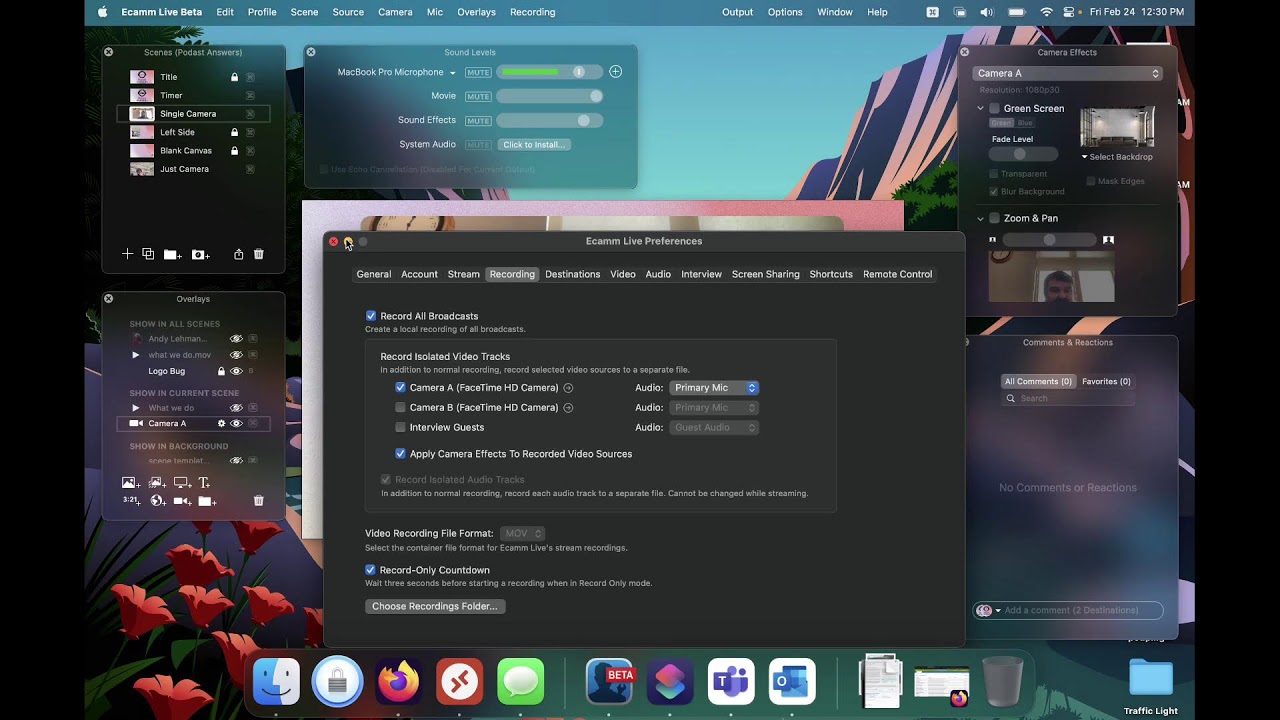
Task: Open Shortcuts app from the Dock
Action: click(x=670, y=683)
